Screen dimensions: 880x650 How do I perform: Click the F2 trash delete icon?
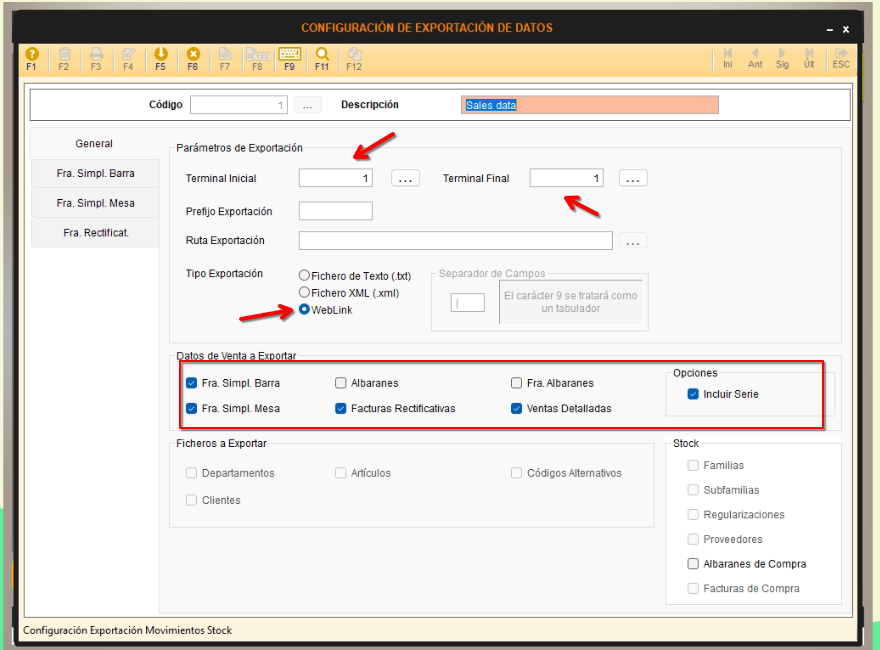click(x=64, y=57)
